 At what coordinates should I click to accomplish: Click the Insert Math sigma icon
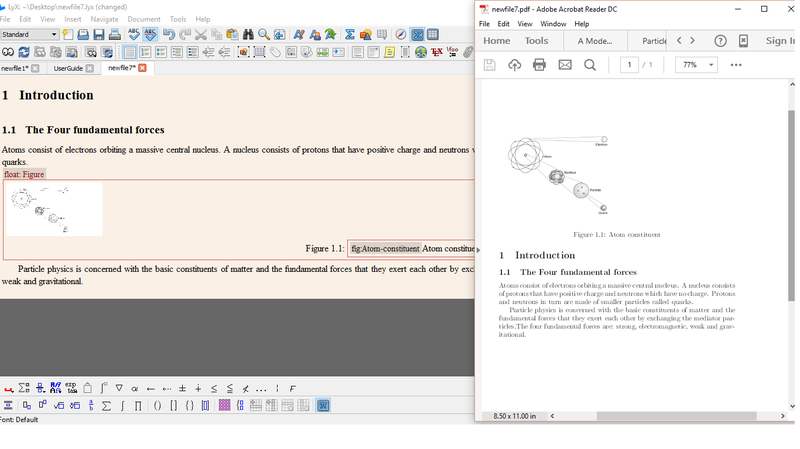pos(349,34)
